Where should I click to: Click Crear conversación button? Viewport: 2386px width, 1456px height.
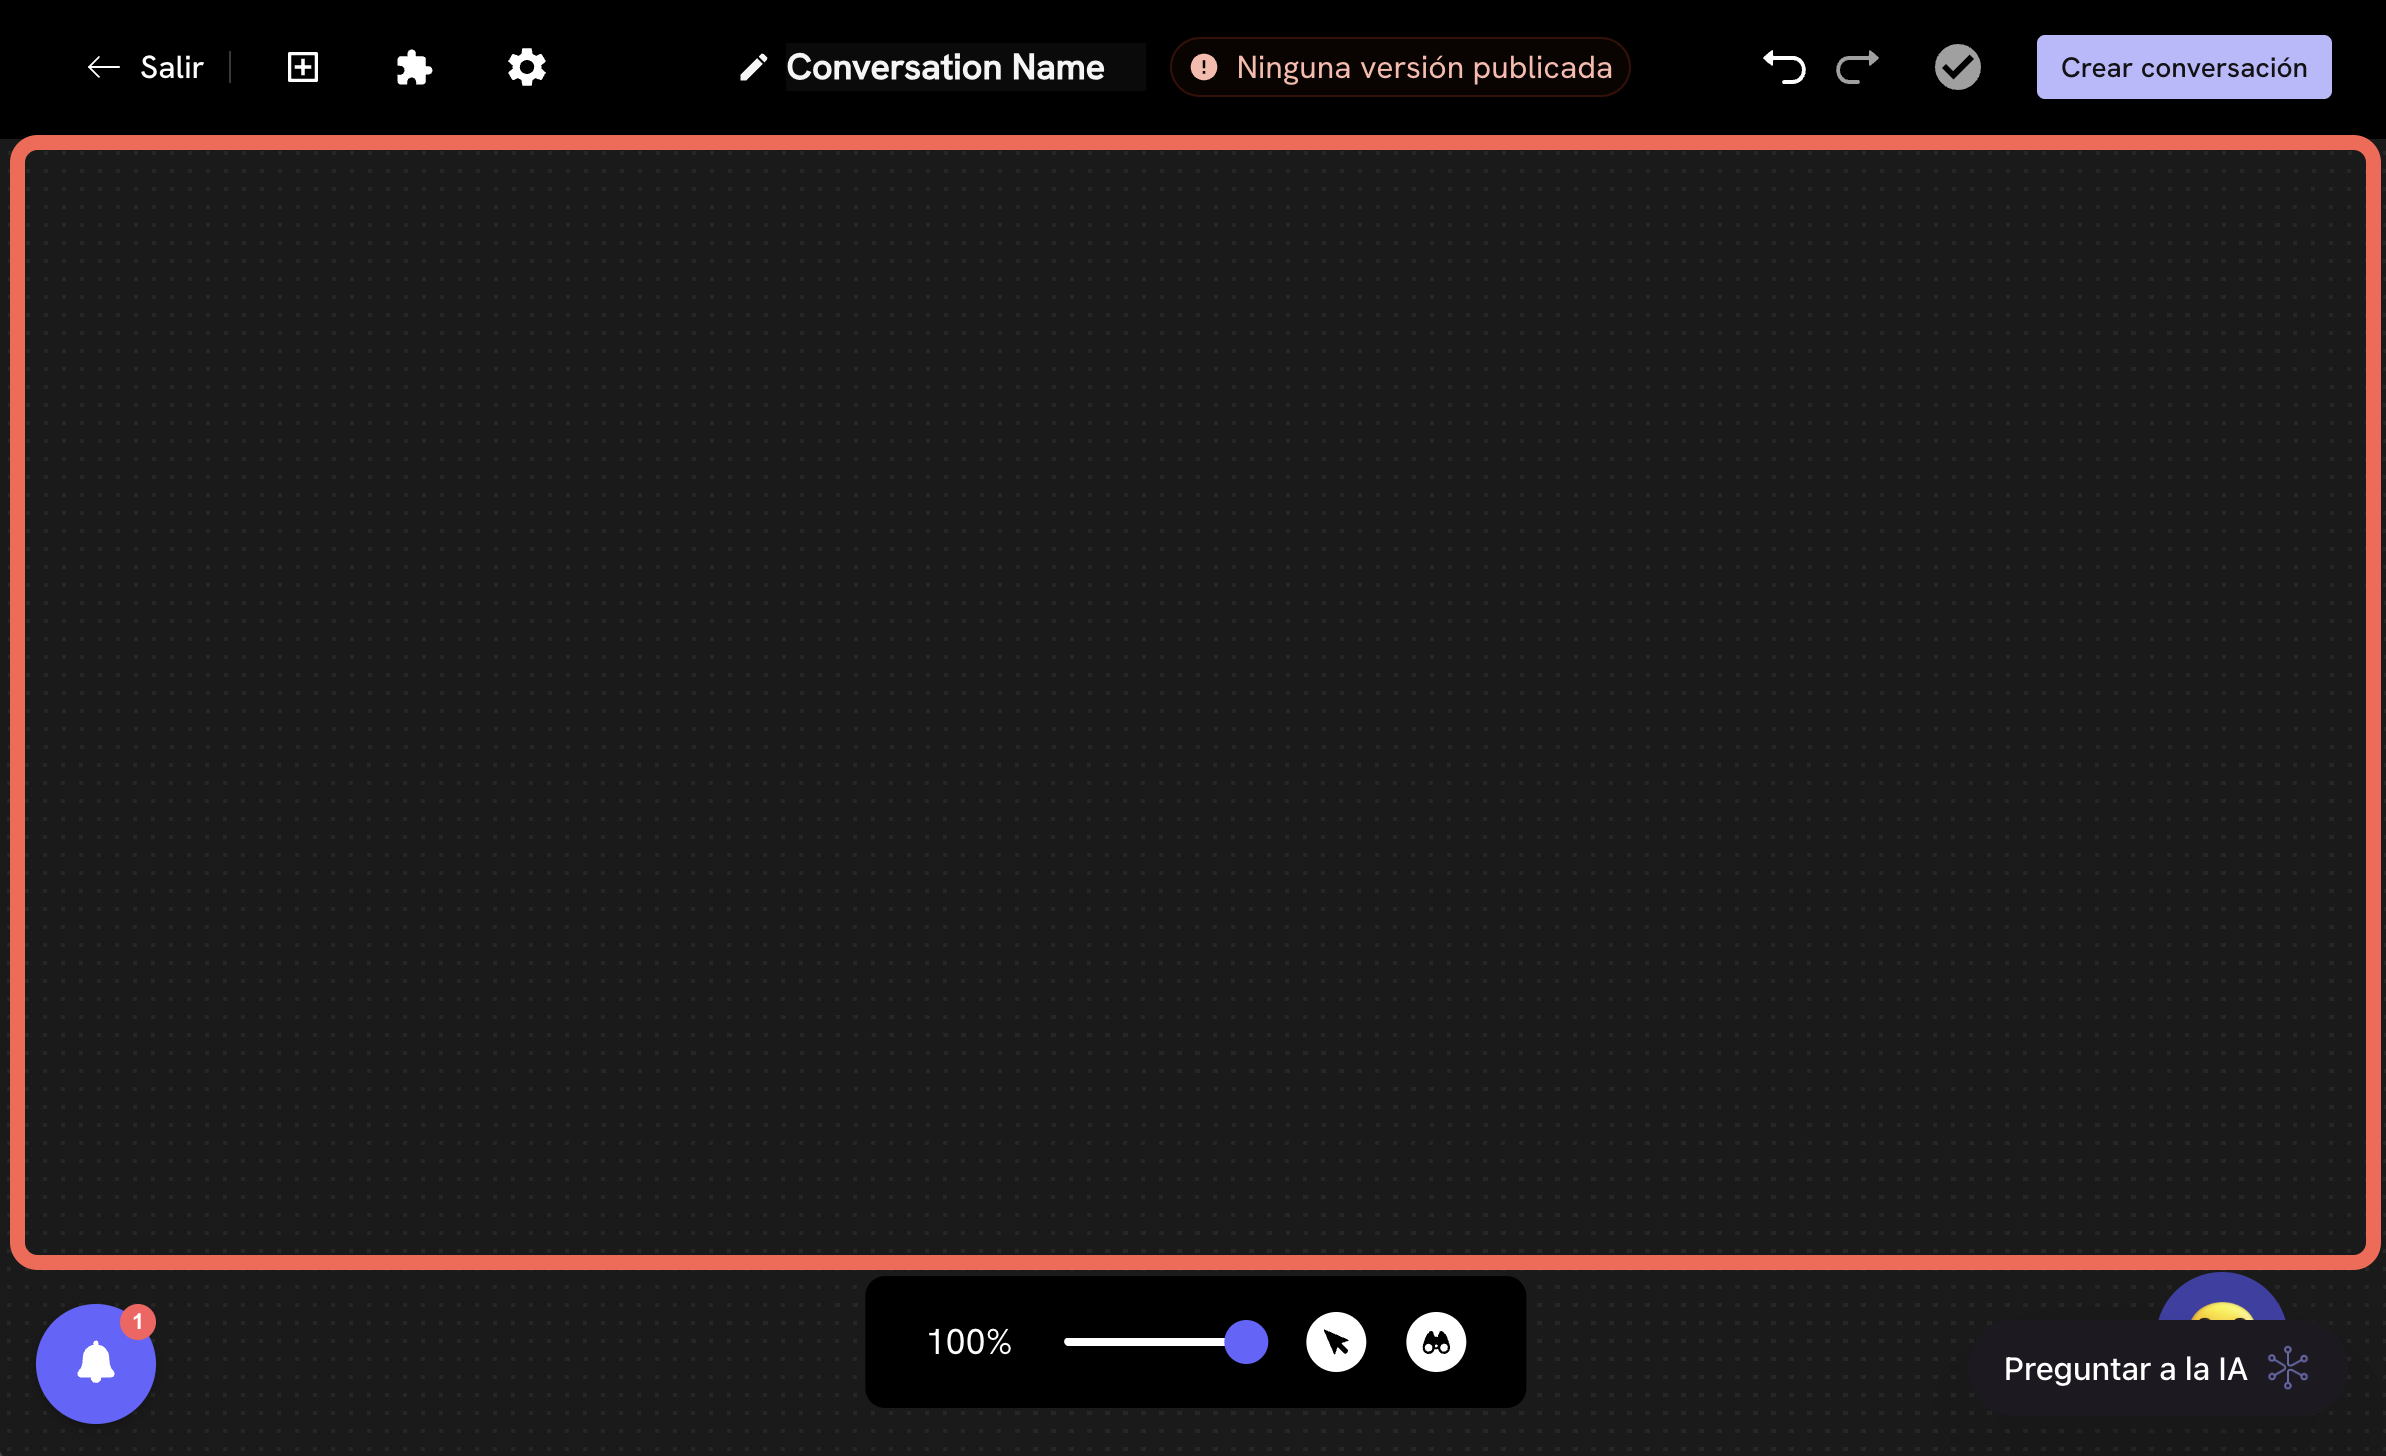[2184, 67]
